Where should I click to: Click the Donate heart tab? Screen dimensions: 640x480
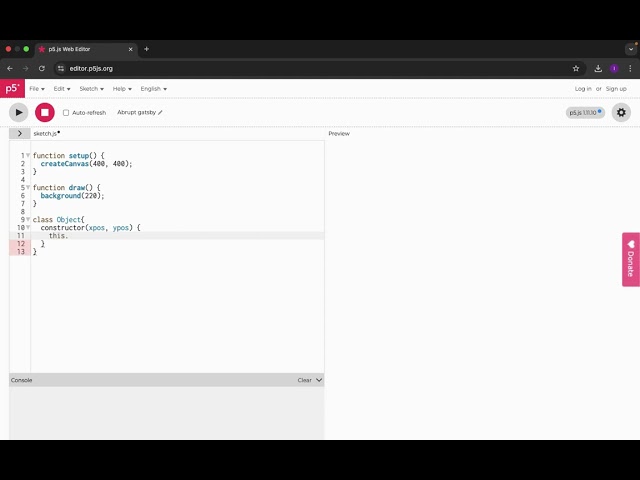click(631, 259)
